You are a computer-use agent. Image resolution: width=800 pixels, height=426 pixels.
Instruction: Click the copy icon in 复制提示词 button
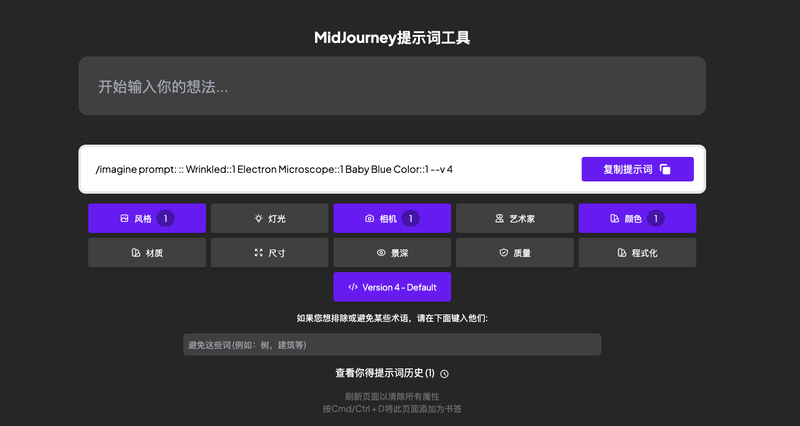(665, 169)
